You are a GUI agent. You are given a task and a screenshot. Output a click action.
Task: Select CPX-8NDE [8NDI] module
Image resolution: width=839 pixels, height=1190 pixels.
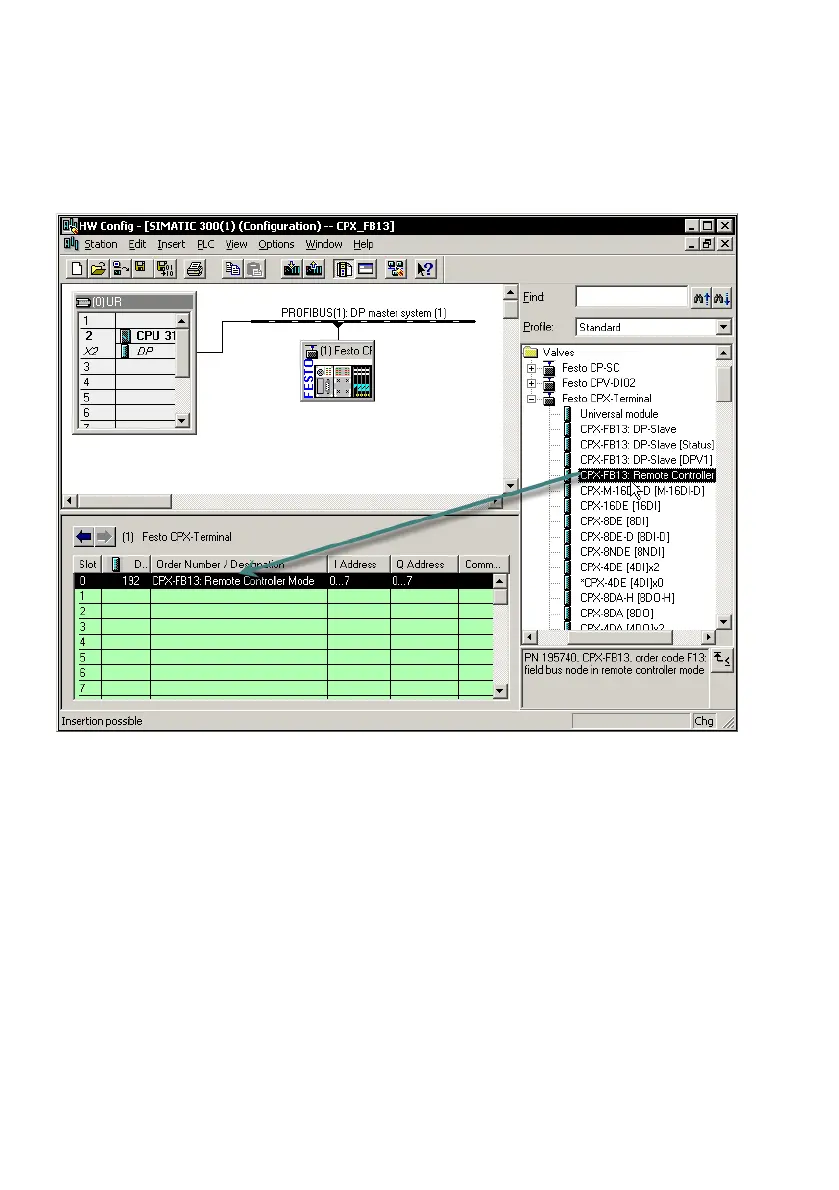coord(622,552)
